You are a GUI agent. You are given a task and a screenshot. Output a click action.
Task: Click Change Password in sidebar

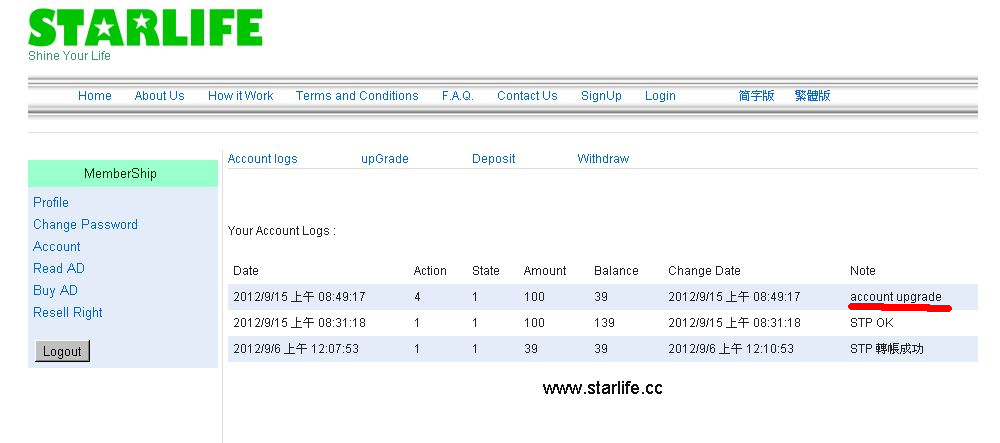85,225
